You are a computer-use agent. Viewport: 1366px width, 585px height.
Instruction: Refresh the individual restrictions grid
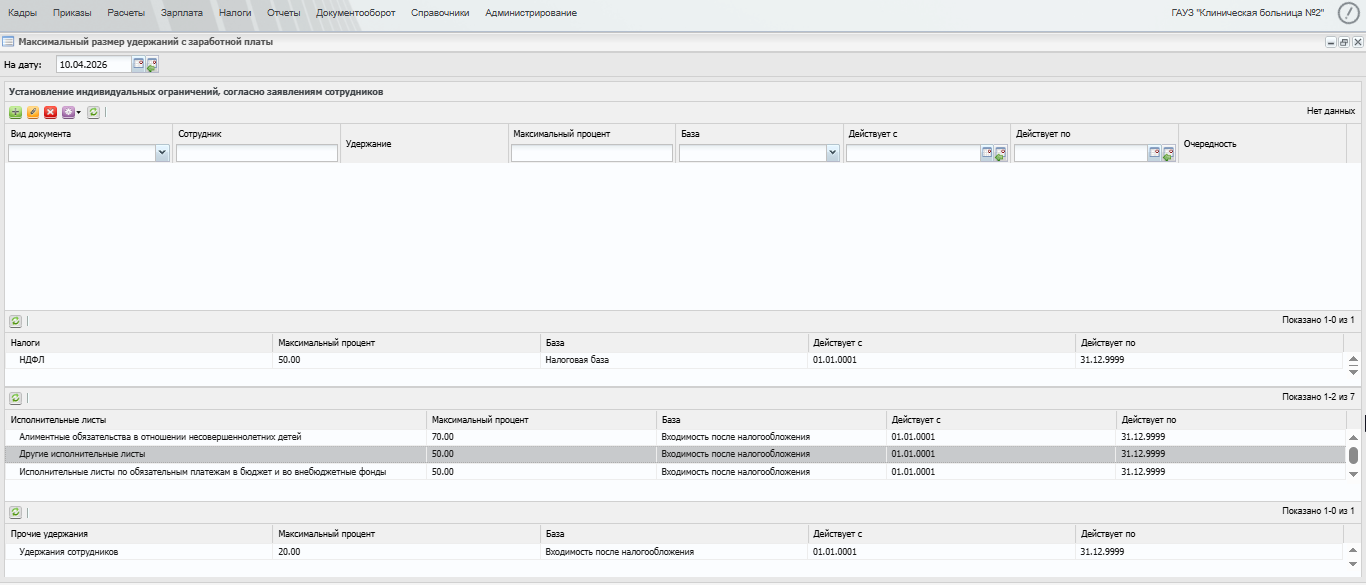pyautogui.click(x=93, y=112)
